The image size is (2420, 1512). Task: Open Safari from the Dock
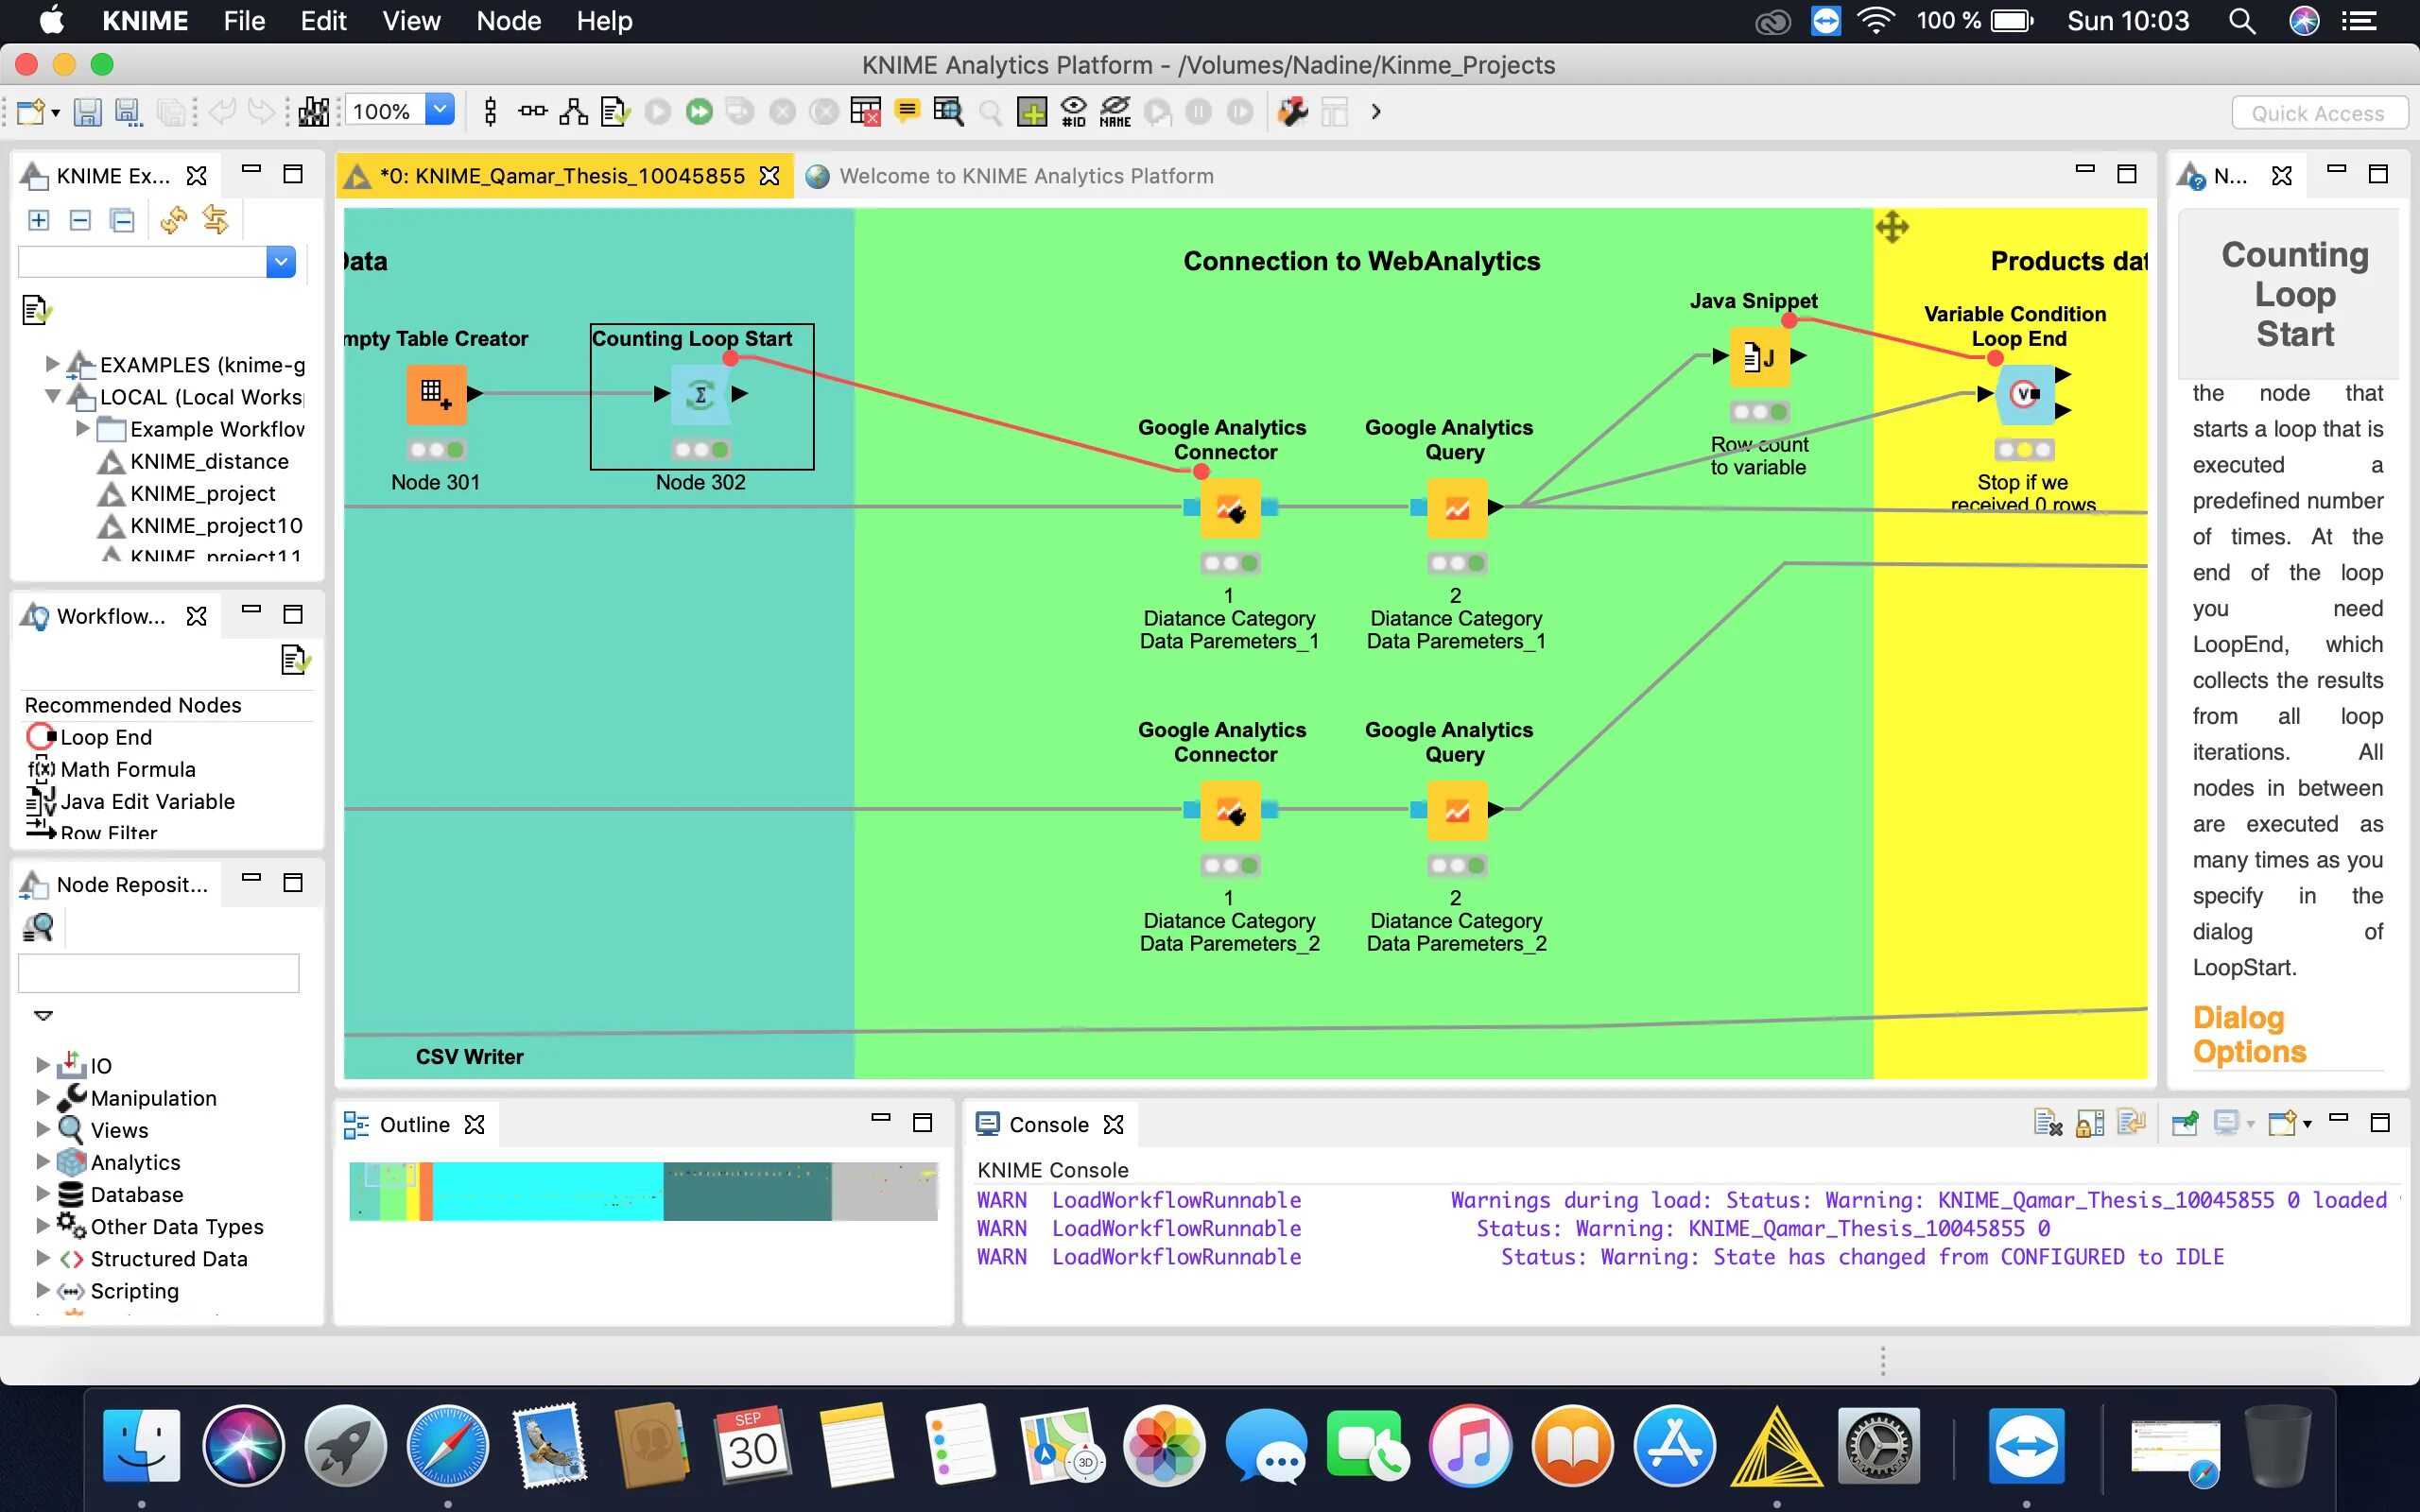[447, 1446]
